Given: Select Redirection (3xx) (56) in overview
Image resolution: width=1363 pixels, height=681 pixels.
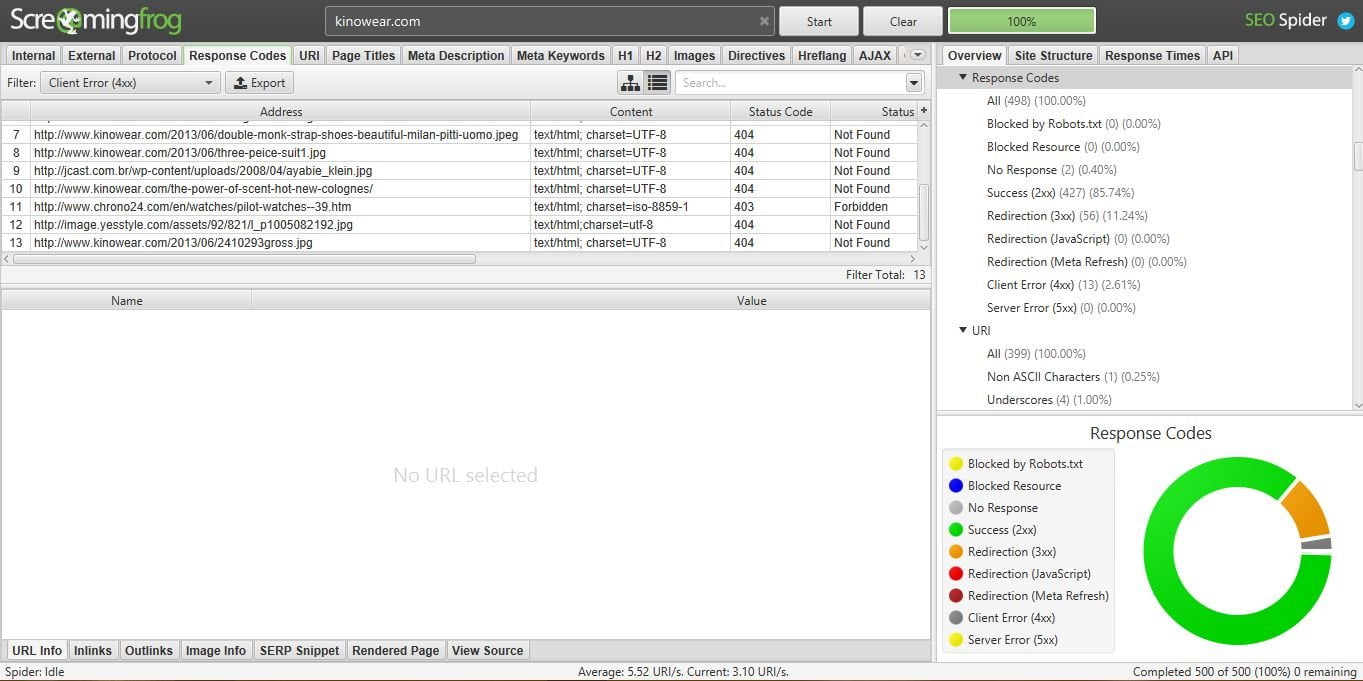Looking at the screenshot, I should click(x=1067, y=216).
